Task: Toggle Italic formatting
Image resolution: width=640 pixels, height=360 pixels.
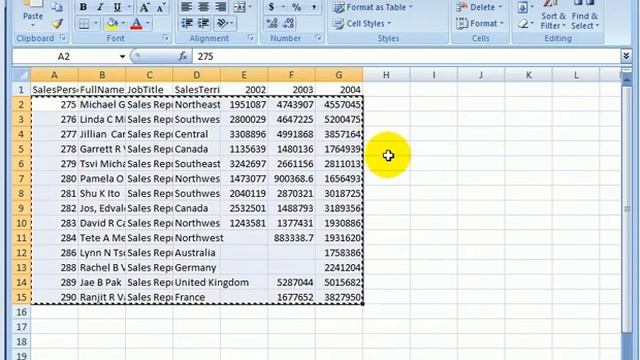Action: click(x=100, y=7)
